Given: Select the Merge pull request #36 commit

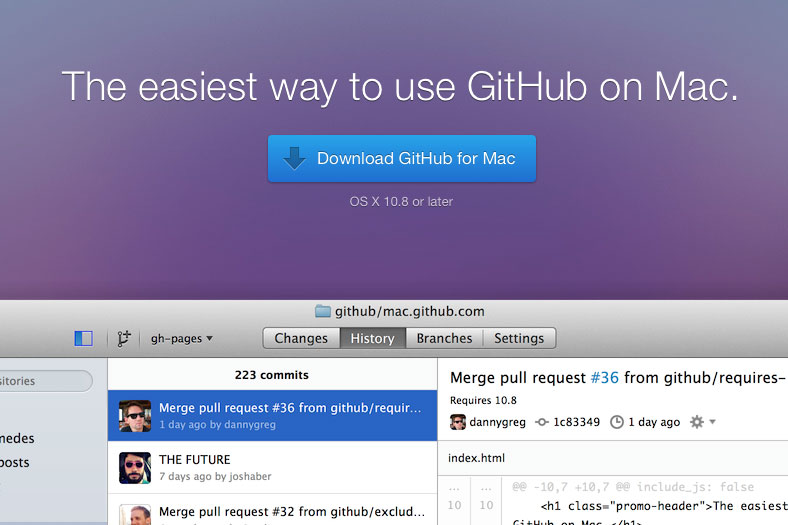Looking at the screenshot, I should tap(272, 415).
